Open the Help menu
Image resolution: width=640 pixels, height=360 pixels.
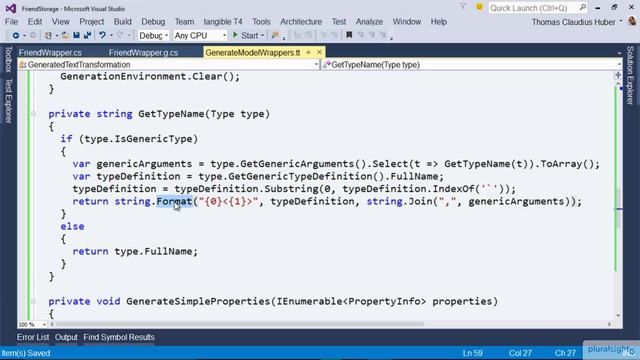(439, 22)
